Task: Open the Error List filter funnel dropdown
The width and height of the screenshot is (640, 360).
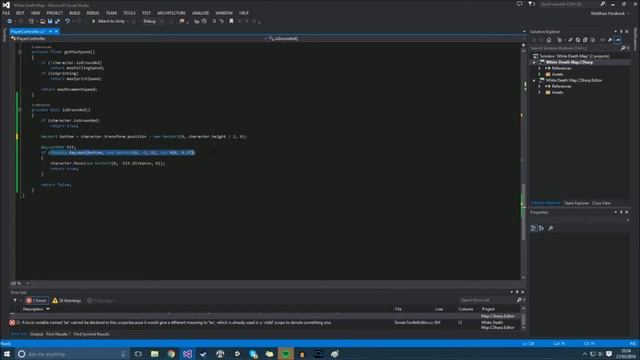Action: [x=16, y=300]
